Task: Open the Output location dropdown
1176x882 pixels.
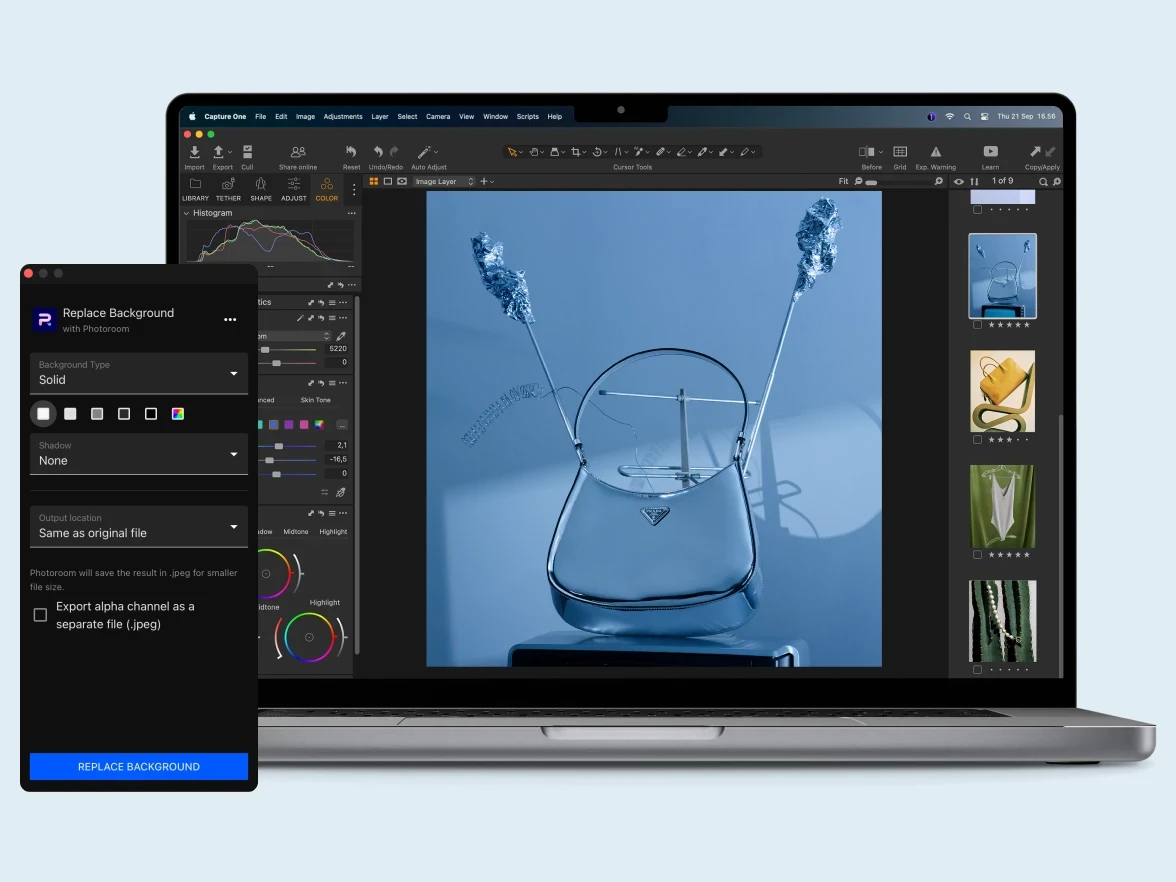Action: [139, 526]
